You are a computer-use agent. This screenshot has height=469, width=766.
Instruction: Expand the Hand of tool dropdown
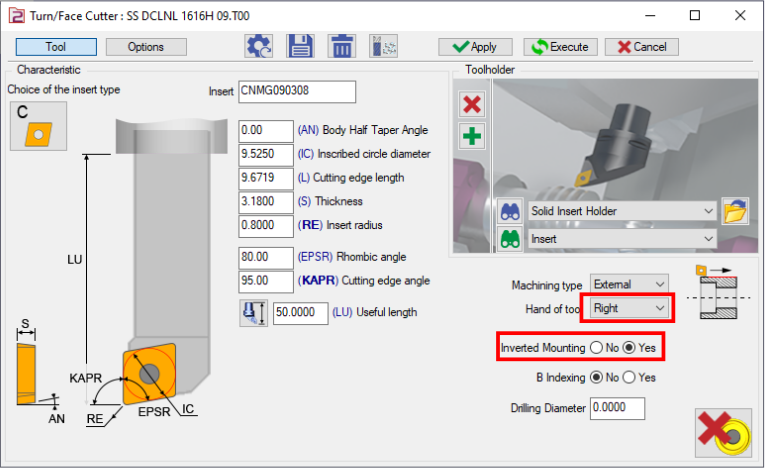[x=629, y=308]
